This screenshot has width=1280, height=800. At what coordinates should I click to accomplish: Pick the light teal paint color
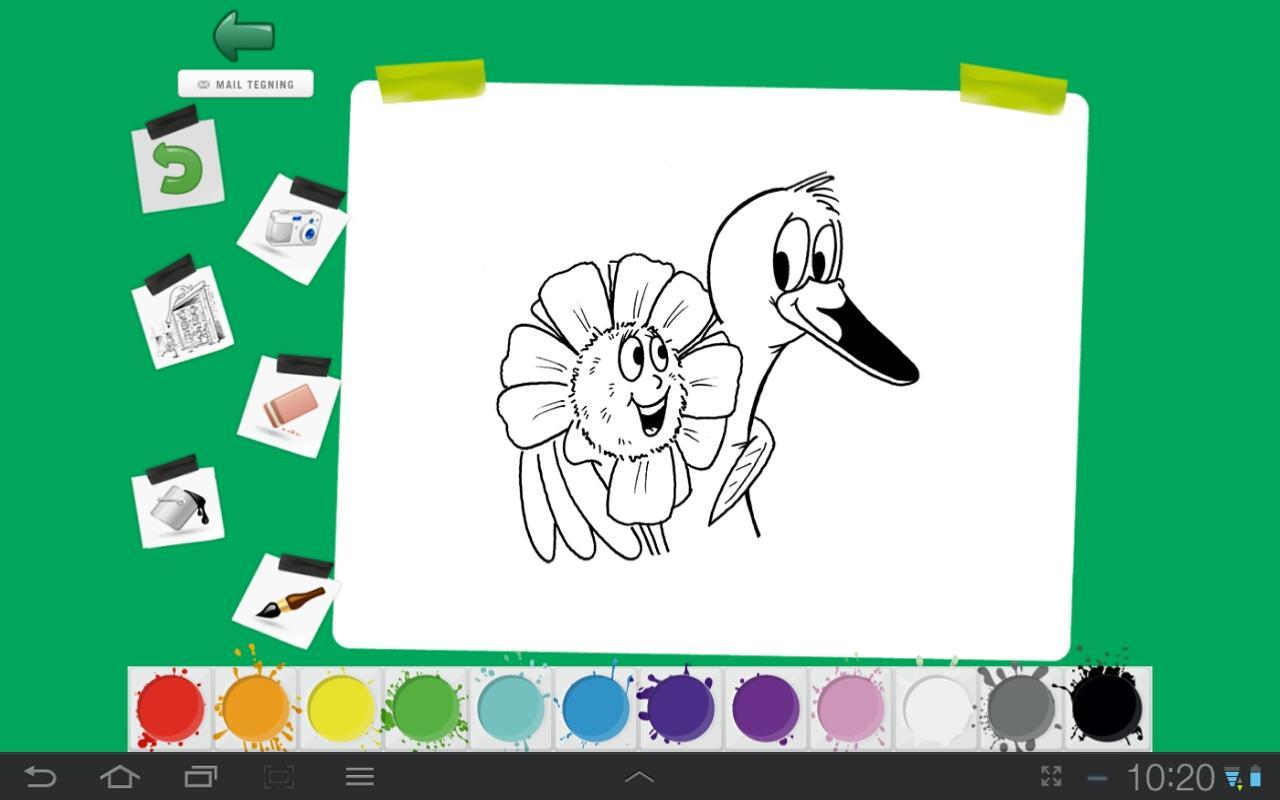pos(510,708)
